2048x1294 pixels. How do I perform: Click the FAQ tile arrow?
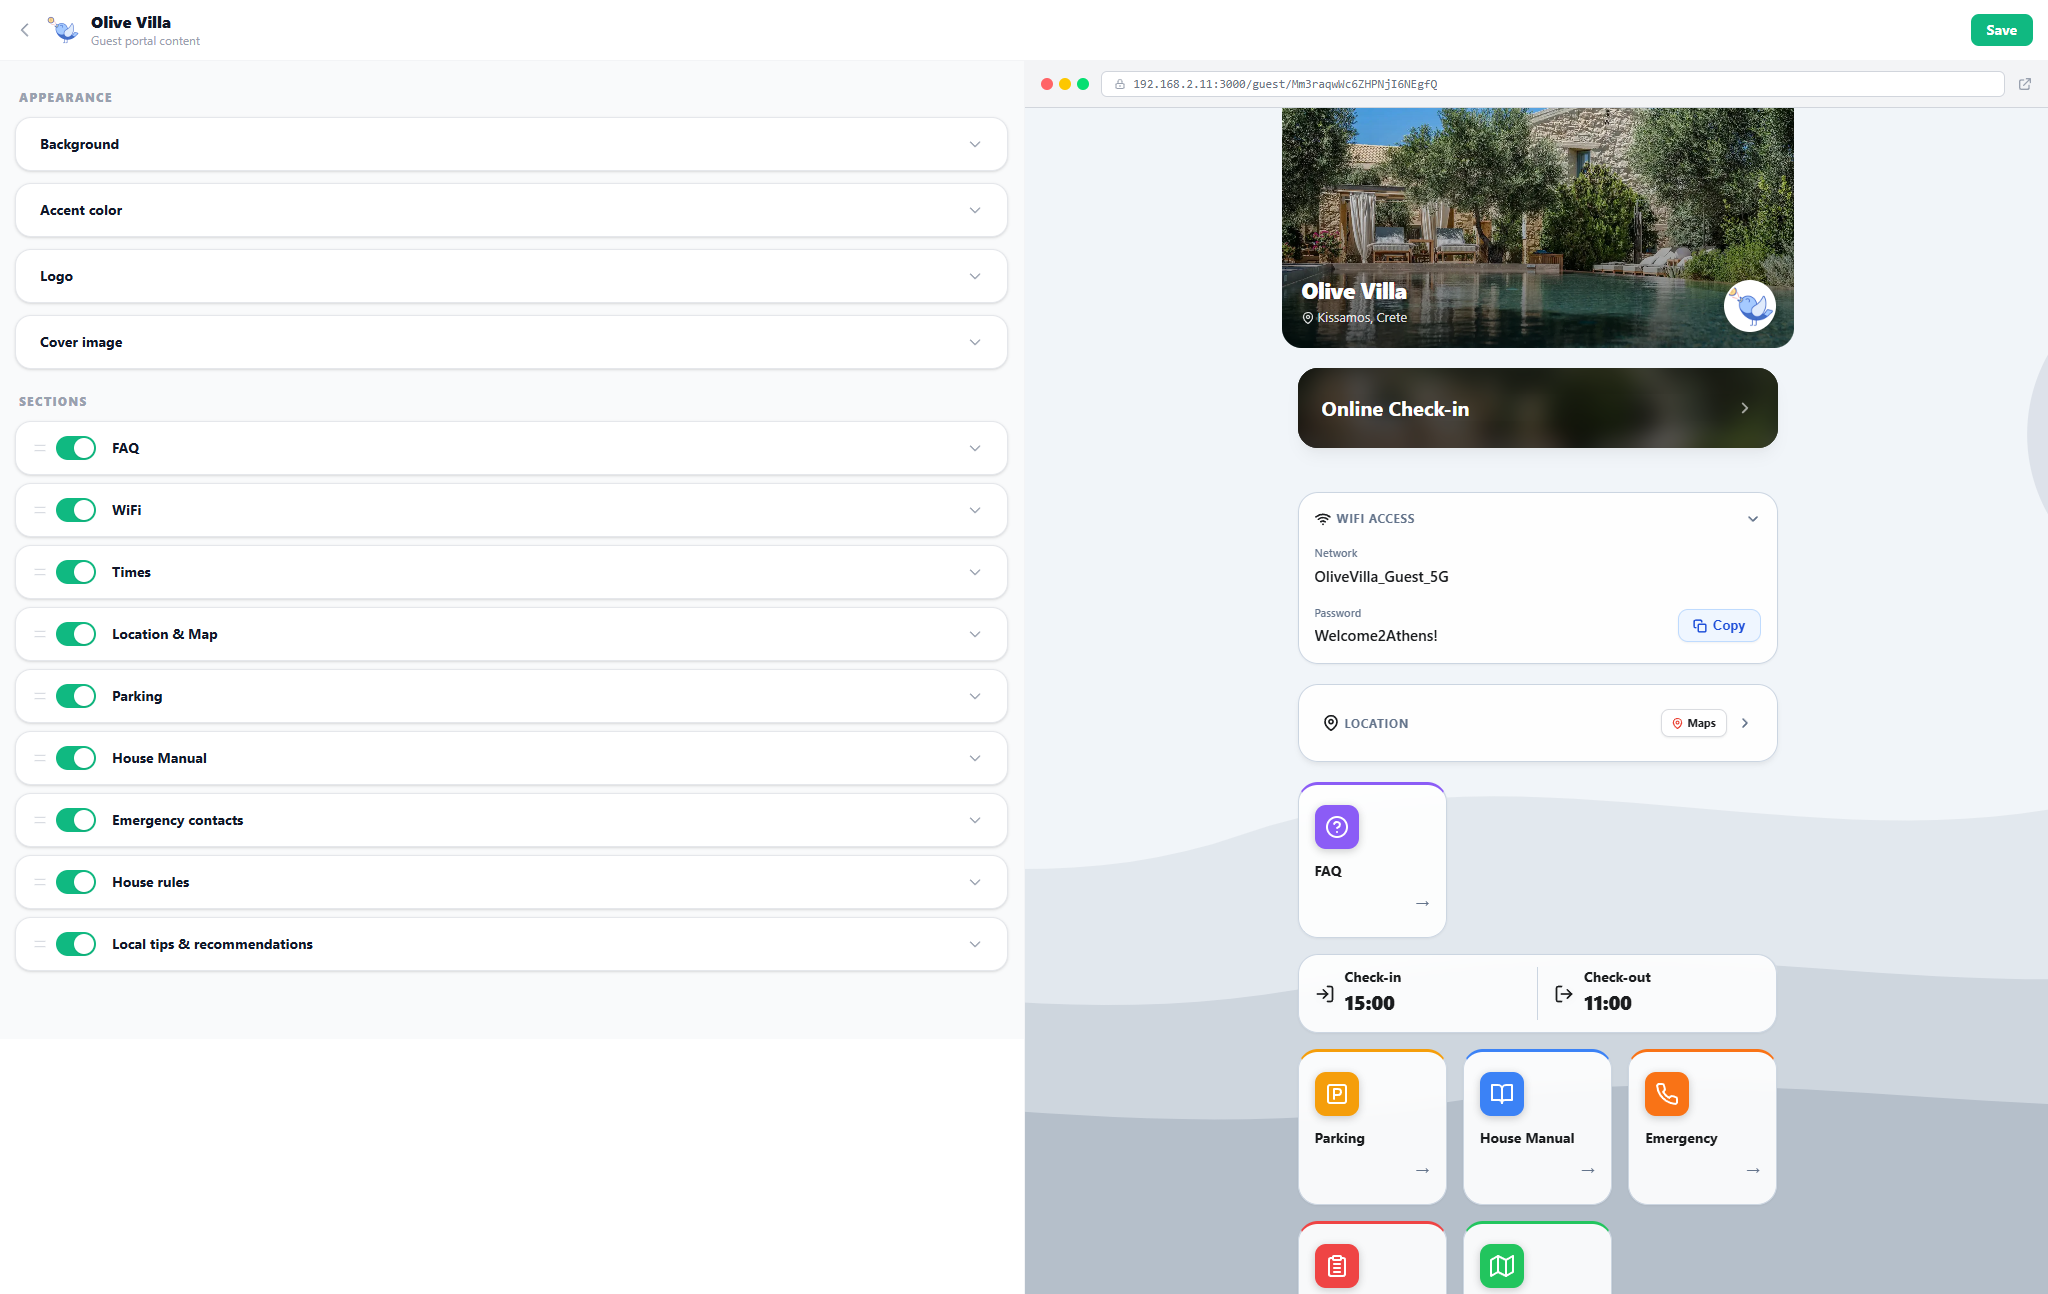coord(1422,903)
